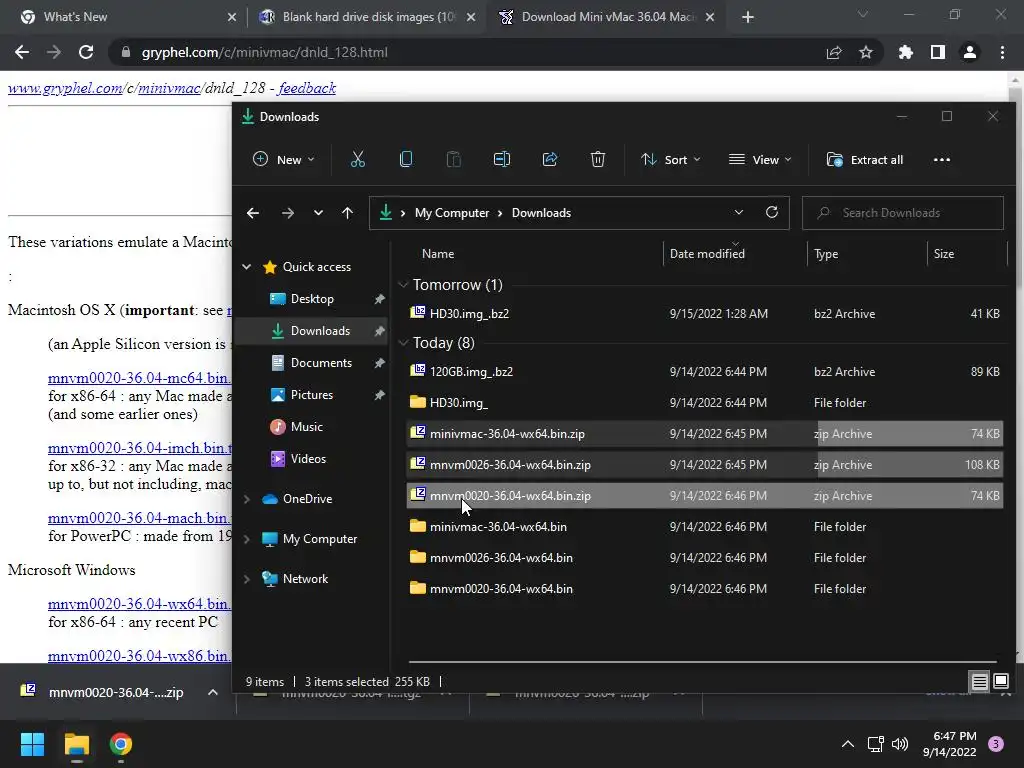Expand the My Computer tree node

click(x=247, y=539)
